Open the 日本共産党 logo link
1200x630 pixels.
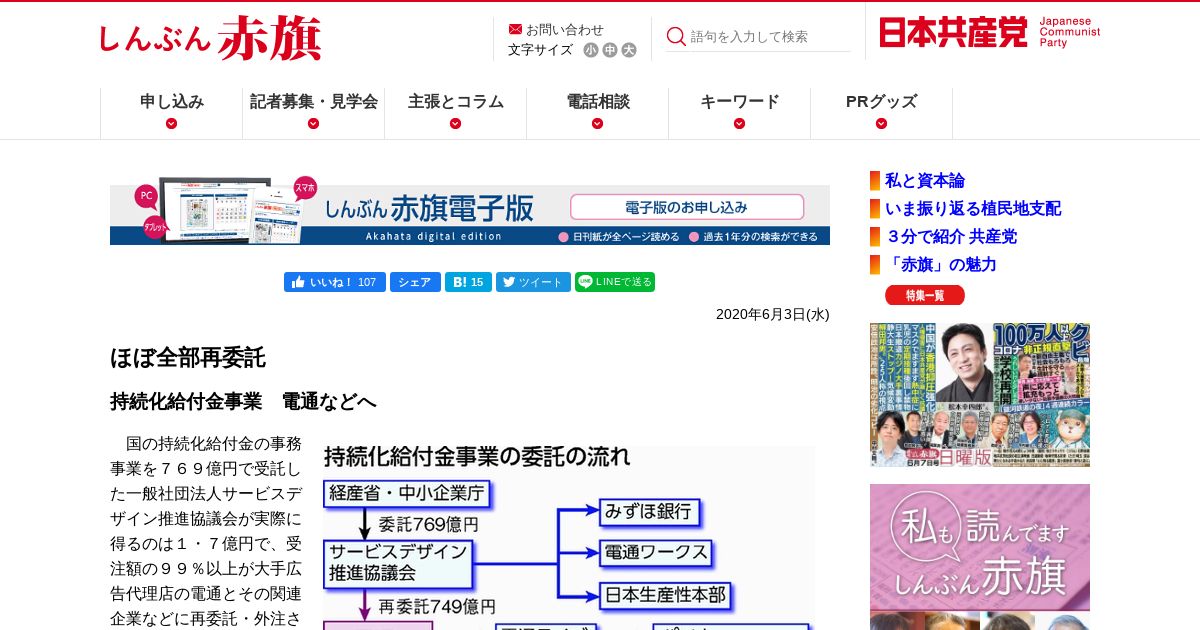pos(990,32)
